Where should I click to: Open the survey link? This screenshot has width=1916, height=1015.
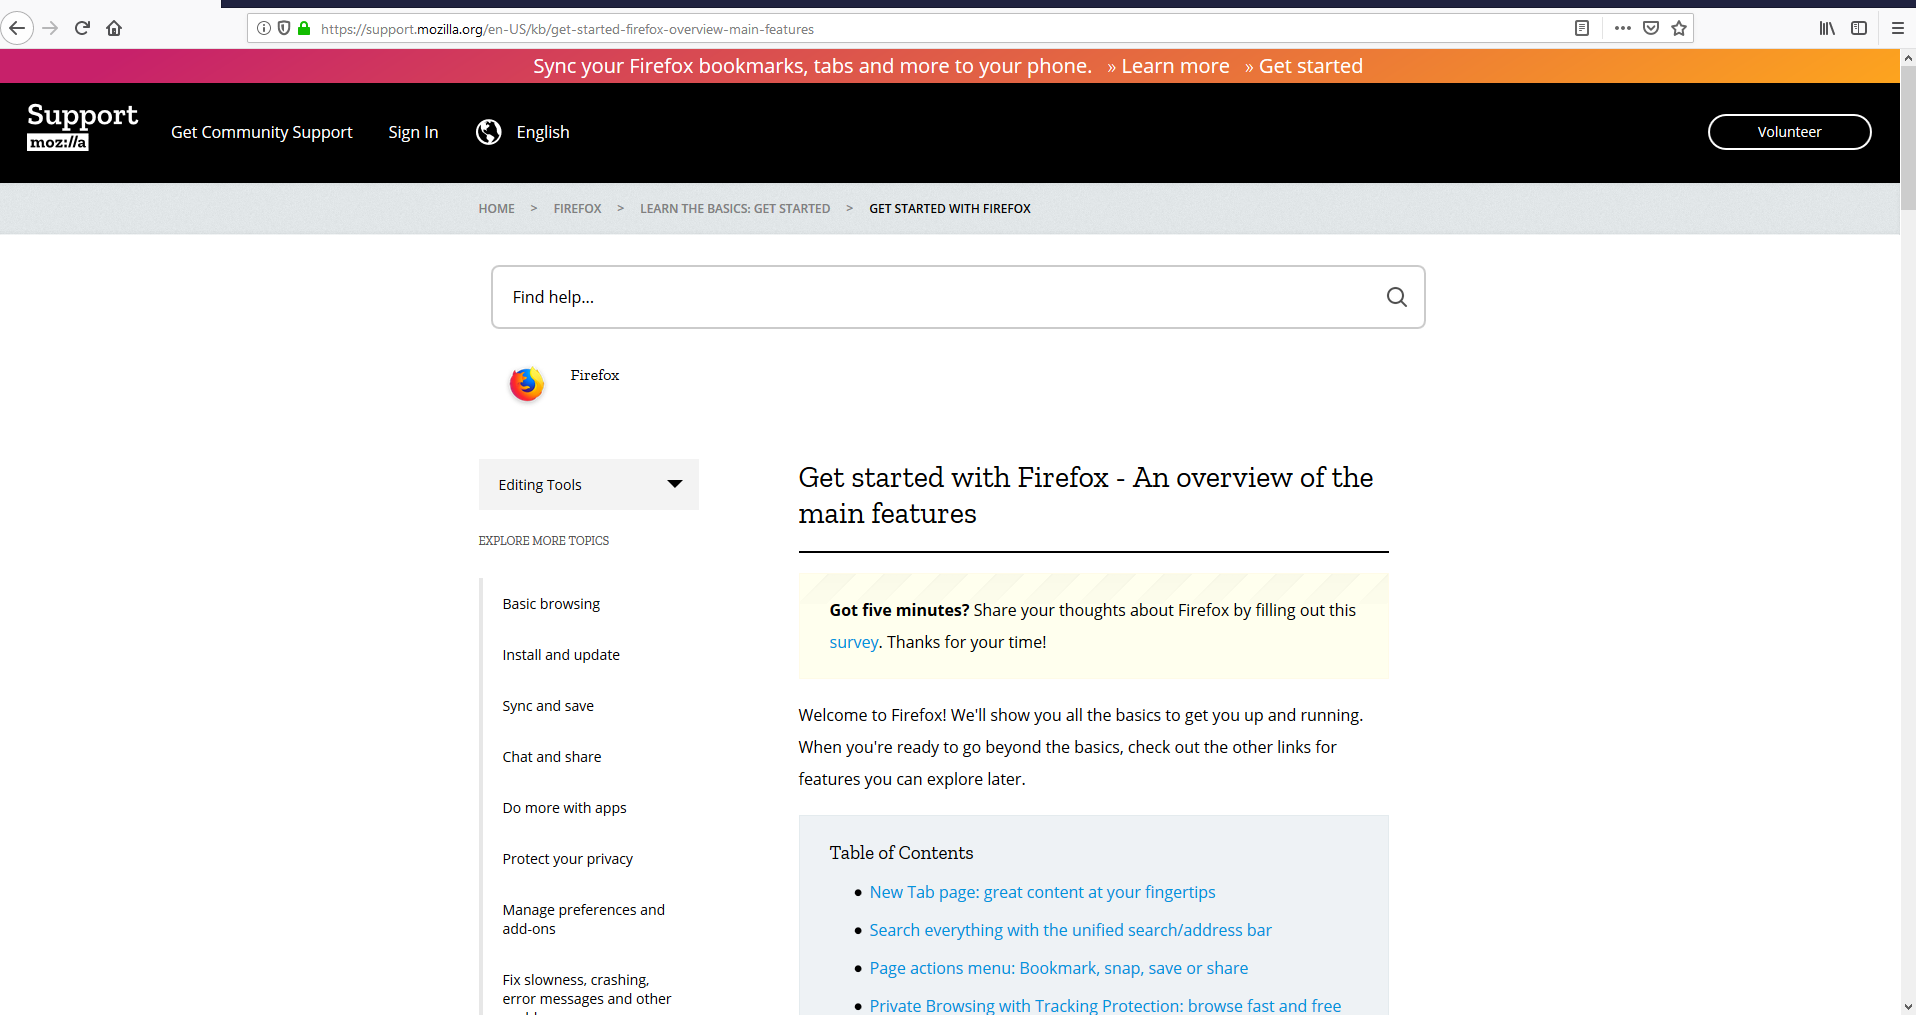click(853, 642)
